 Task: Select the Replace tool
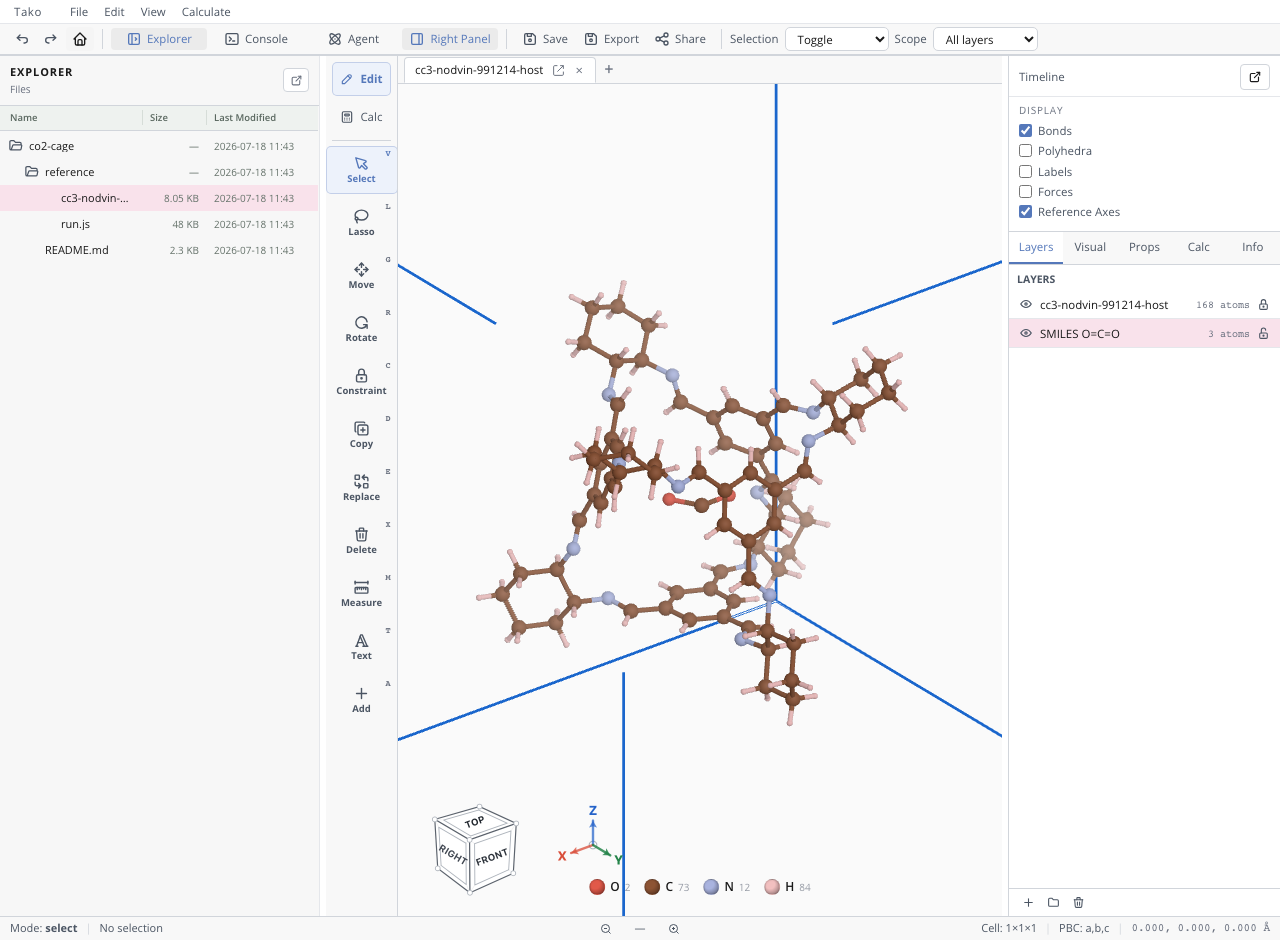click(361, 487)
